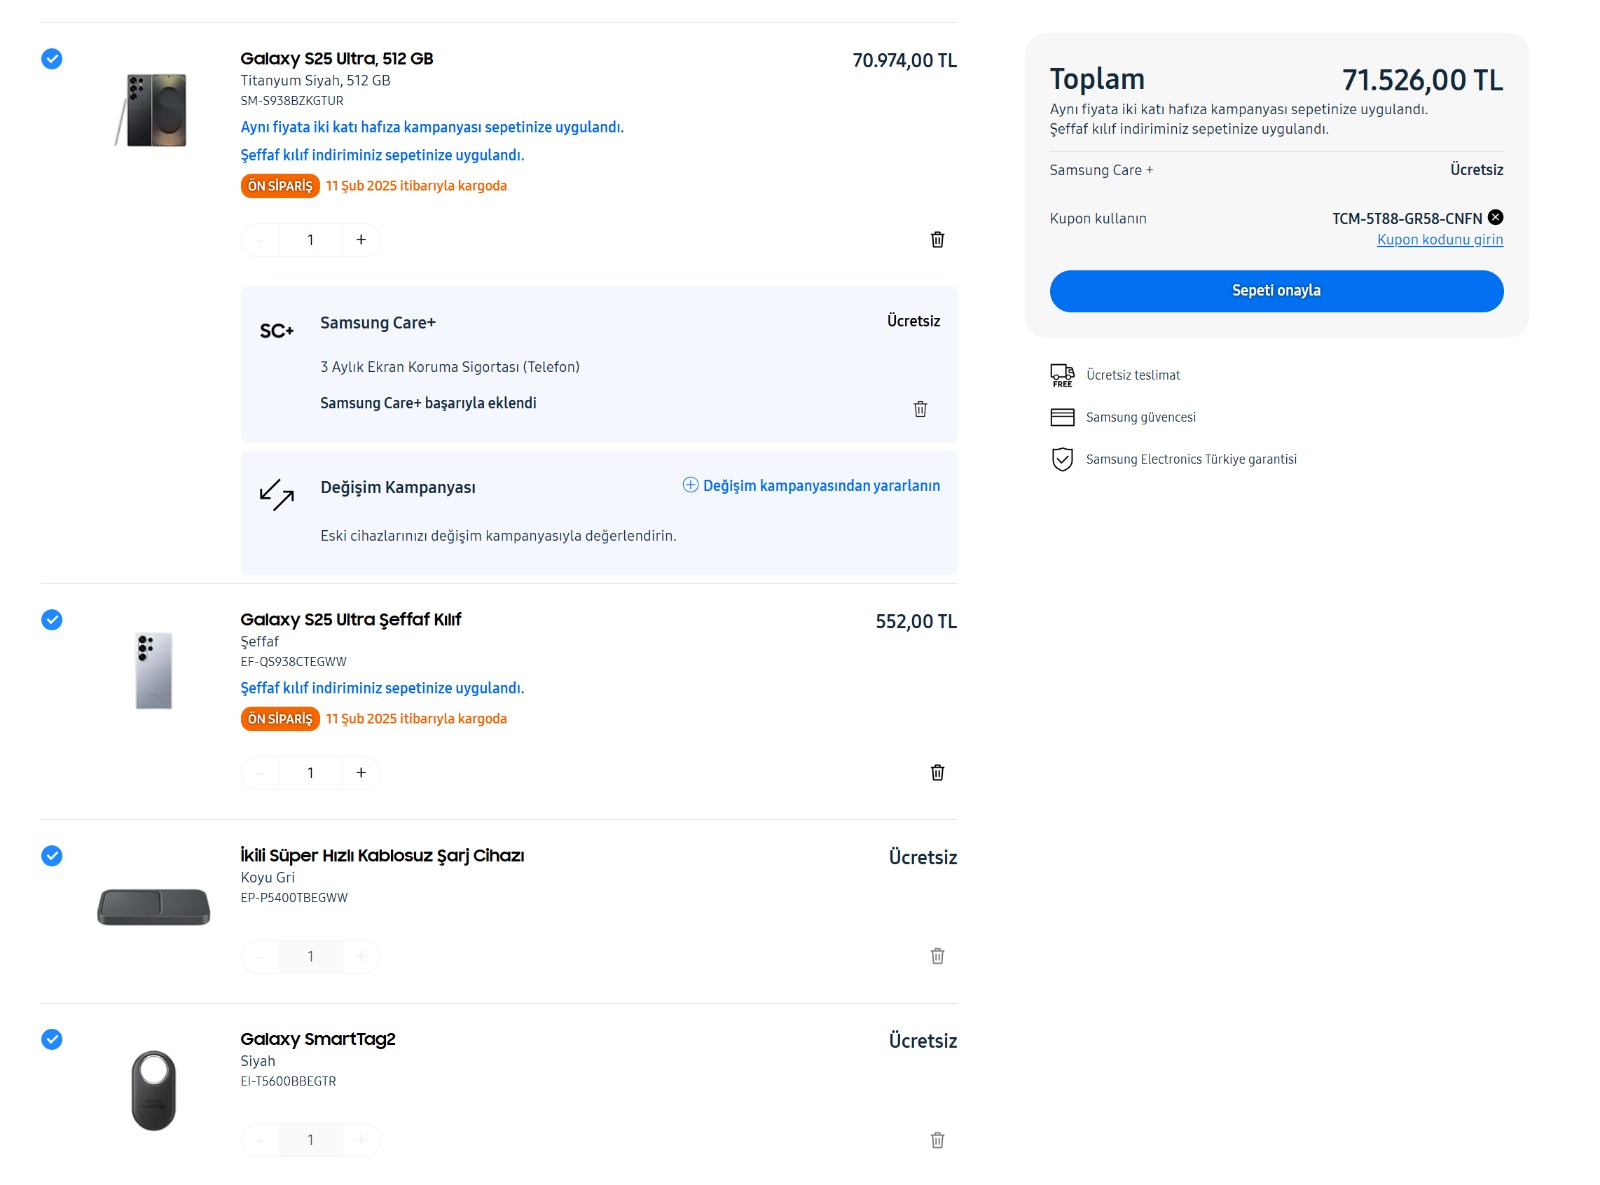Remove Samsung Care+ with its trash icon
Viewport: 1600px width, 1185px height.
coord(920,409)
